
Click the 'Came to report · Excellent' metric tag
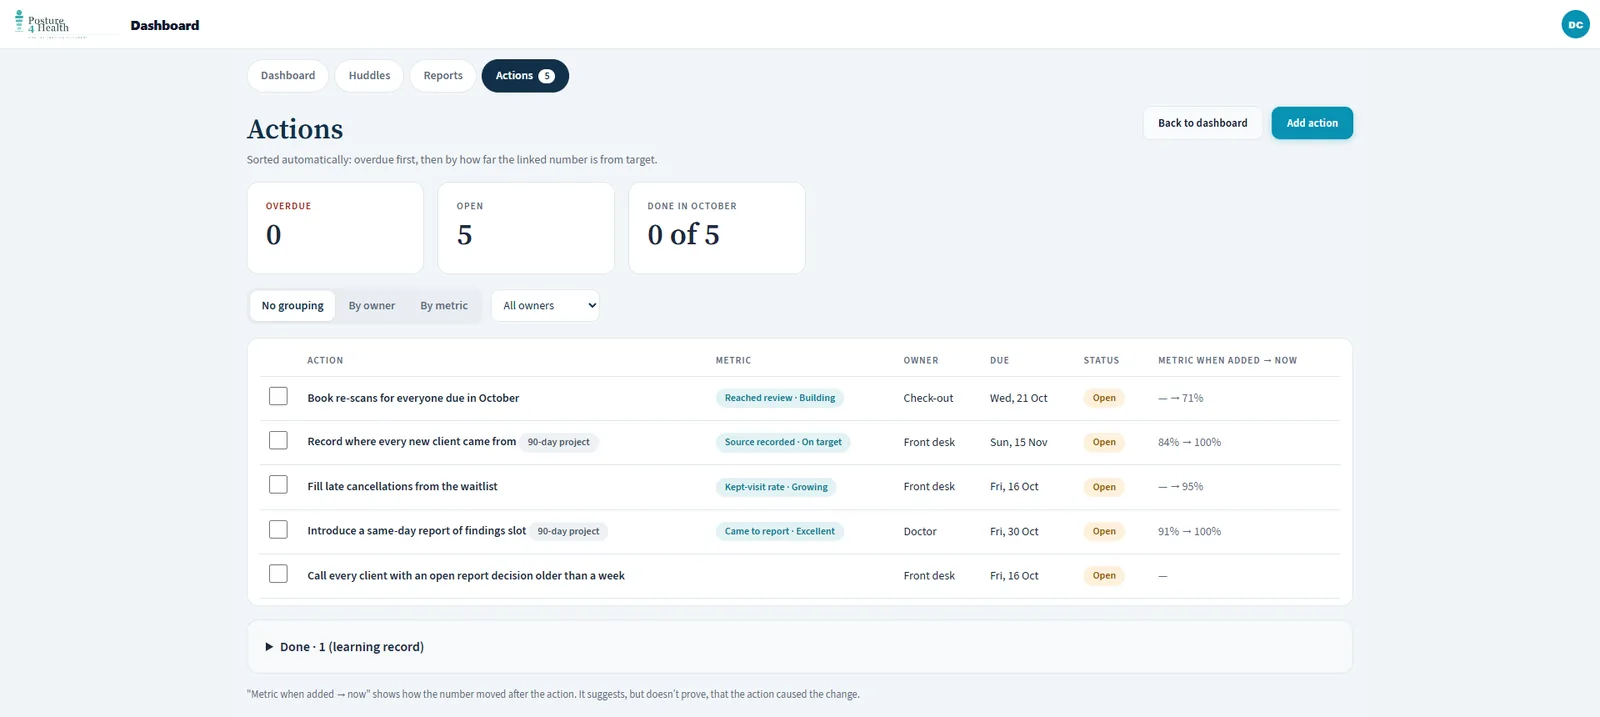point(780,531)
